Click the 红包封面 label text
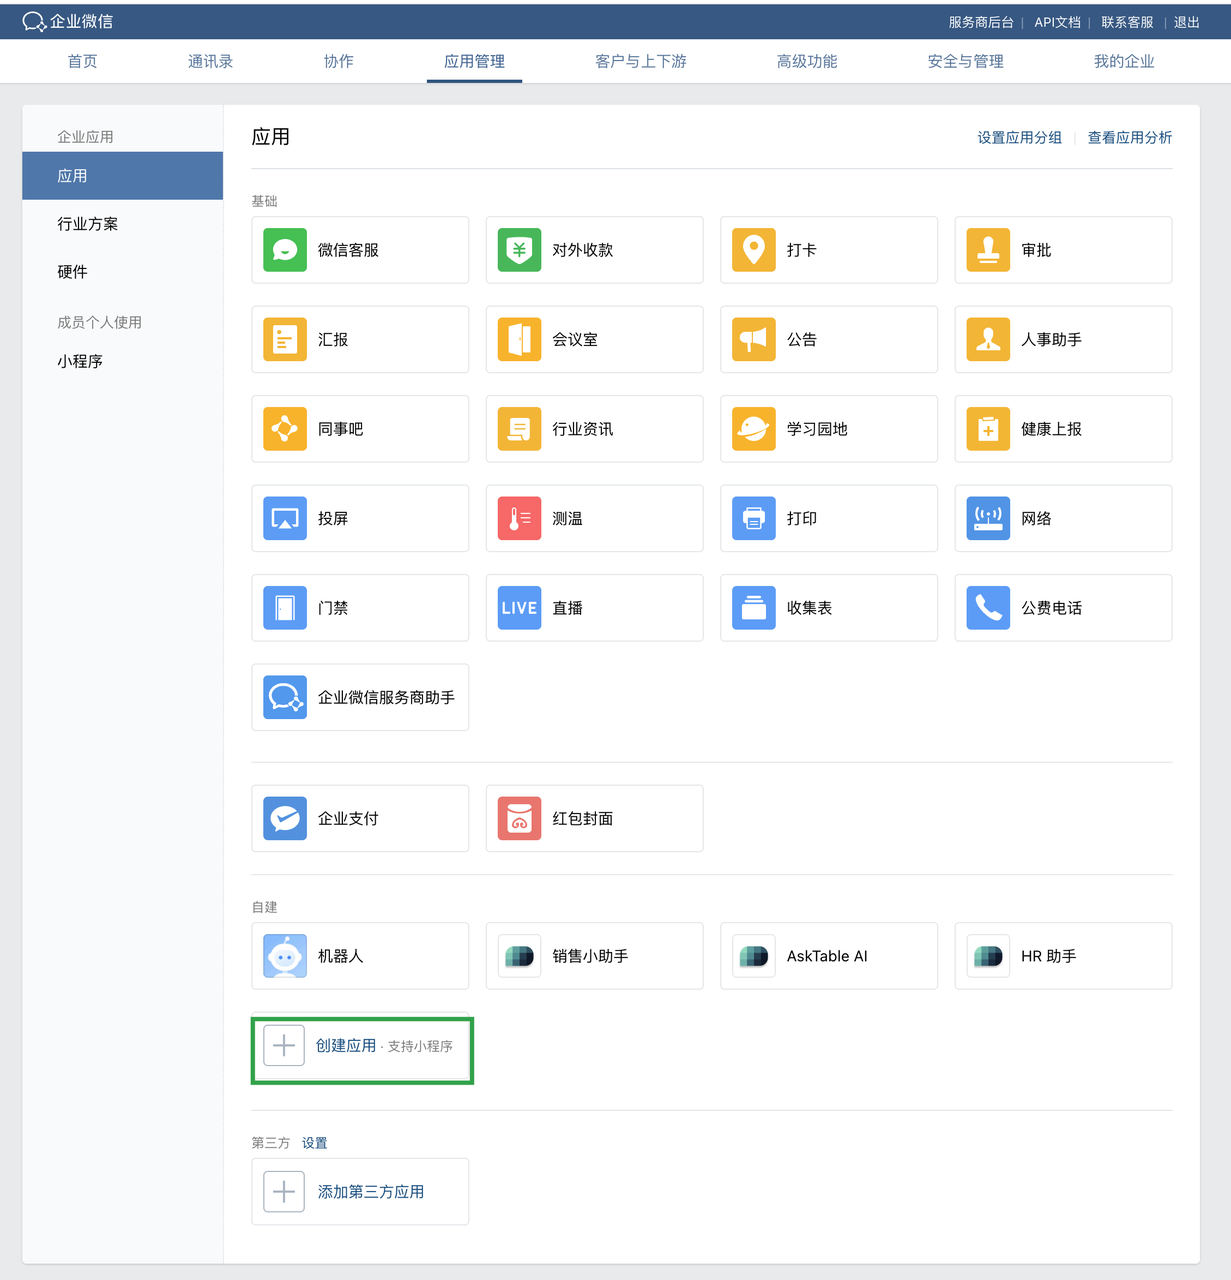 (583, 818)
